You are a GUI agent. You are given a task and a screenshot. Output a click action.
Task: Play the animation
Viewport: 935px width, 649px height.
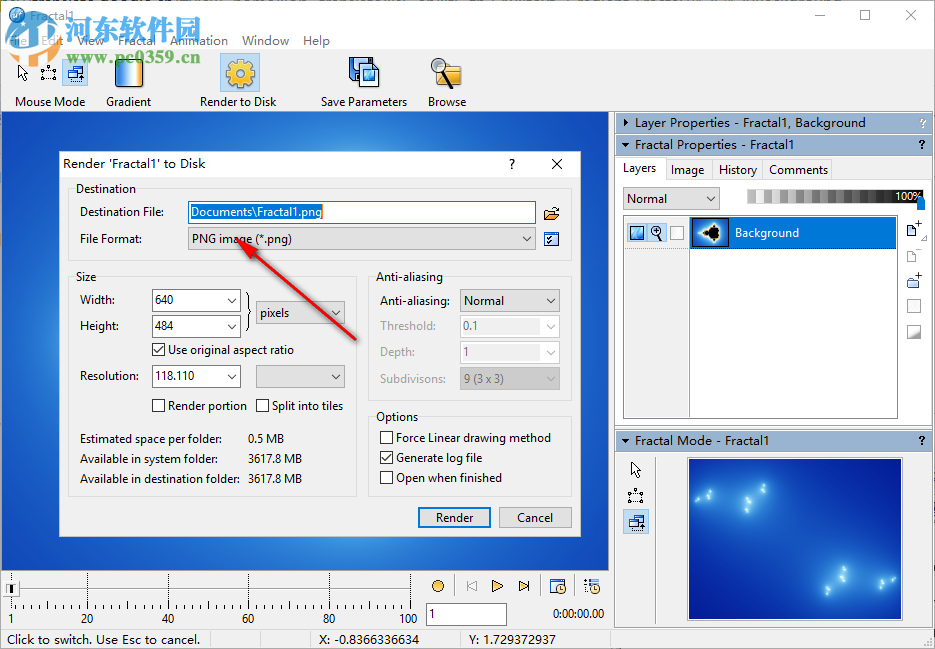pyautogui.click(x=497, y=586)
